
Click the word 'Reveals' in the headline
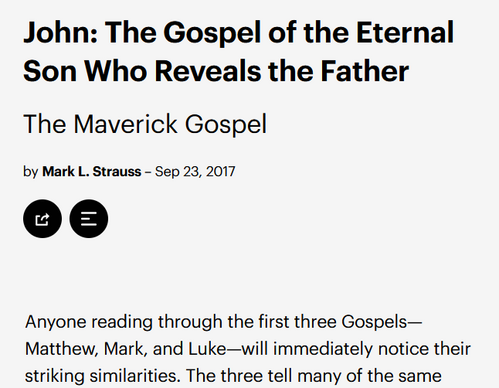pyautogui.click(x=208, y=71)
